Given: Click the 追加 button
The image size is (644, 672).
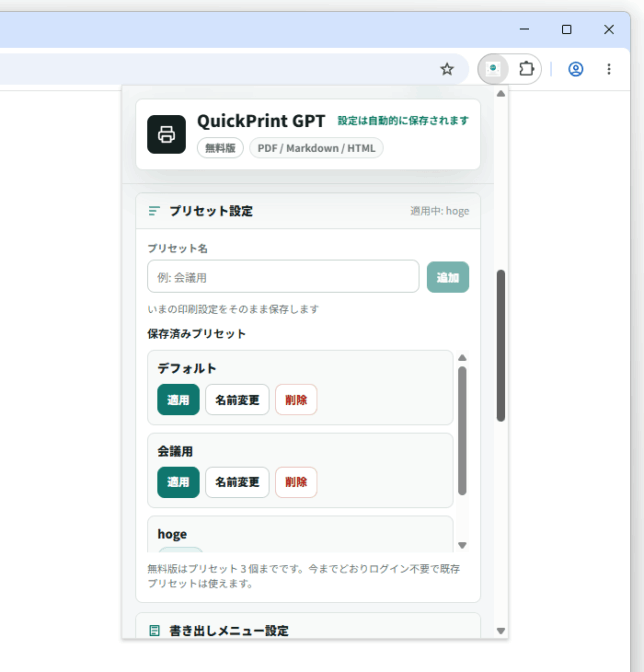Looking at the screenshot, I should pos(448,277).
